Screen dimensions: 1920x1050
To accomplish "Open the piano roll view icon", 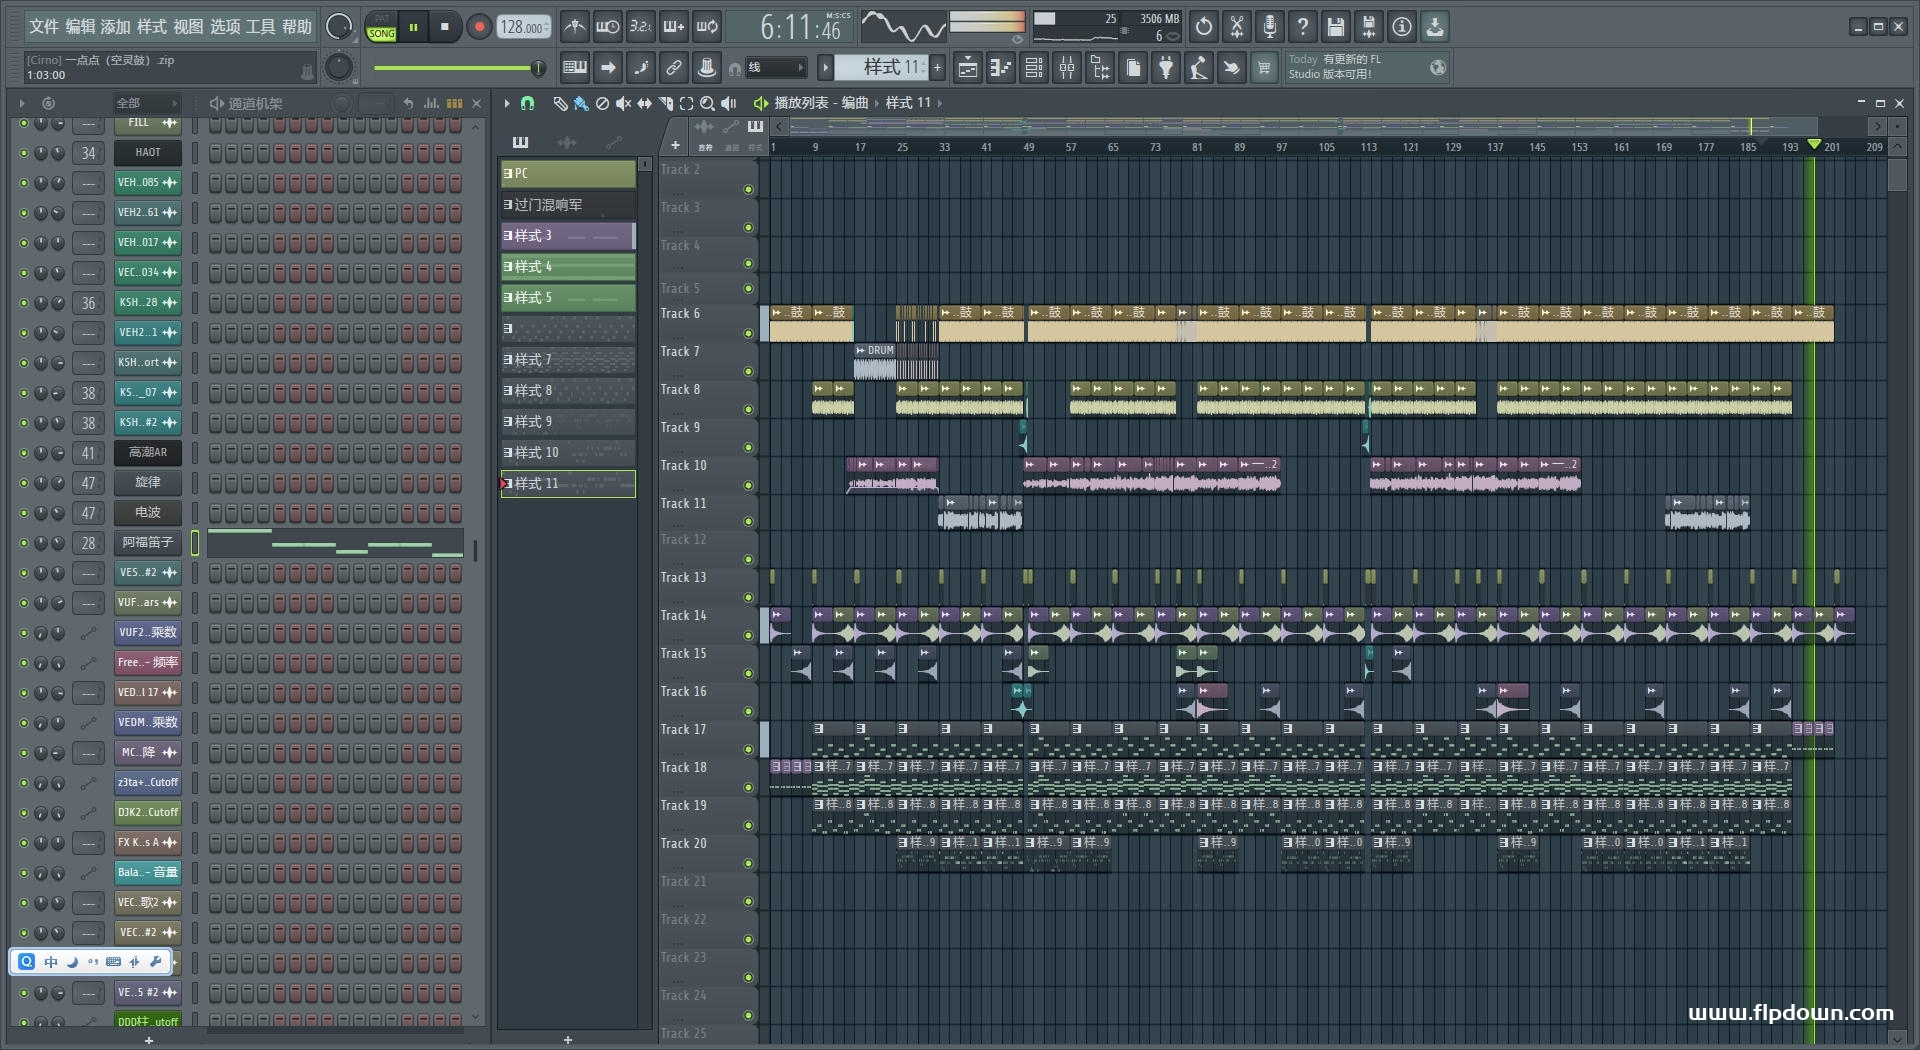I will click(1001, 68).
